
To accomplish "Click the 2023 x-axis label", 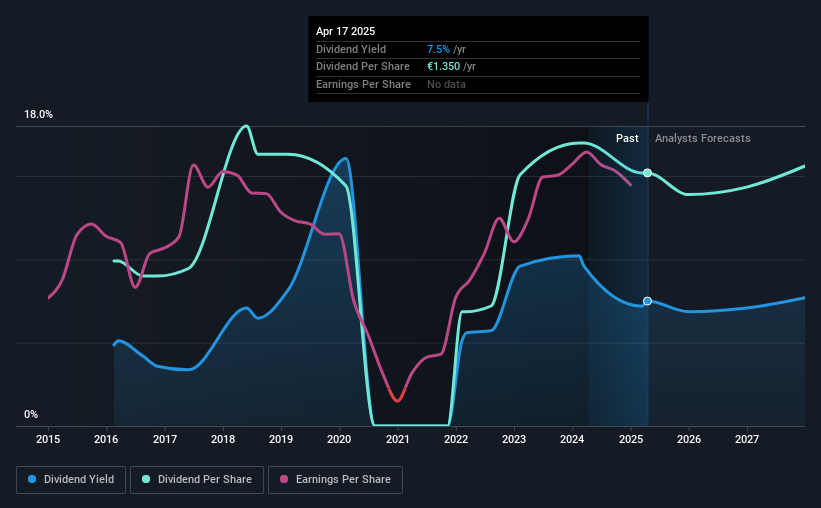I will 514,439.
